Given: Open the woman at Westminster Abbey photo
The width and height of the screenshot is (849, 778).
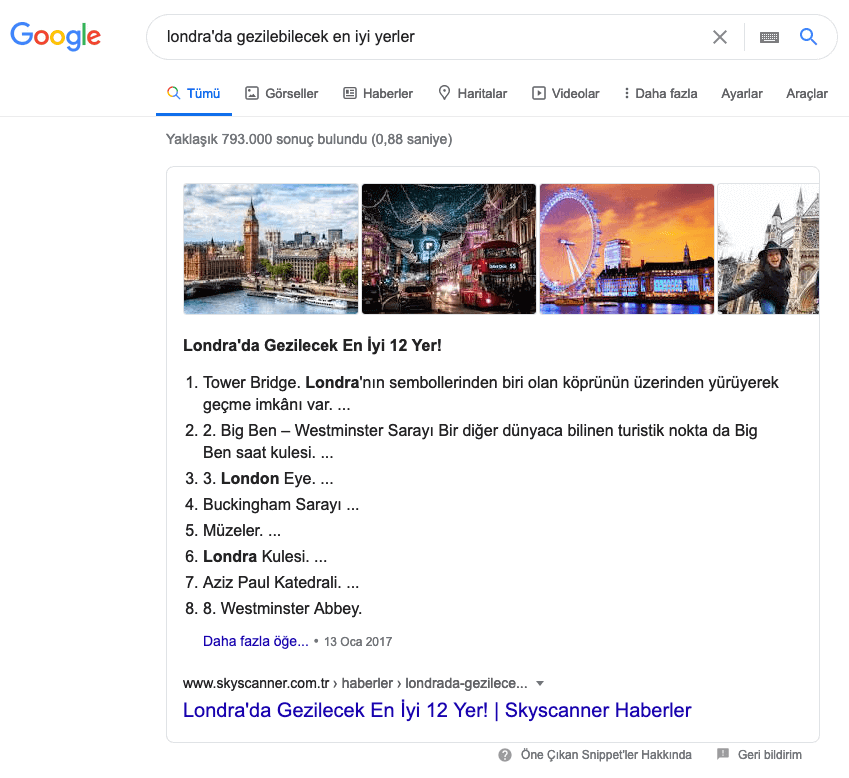Looking at the screenshot, I should click(x=768, y=249).
